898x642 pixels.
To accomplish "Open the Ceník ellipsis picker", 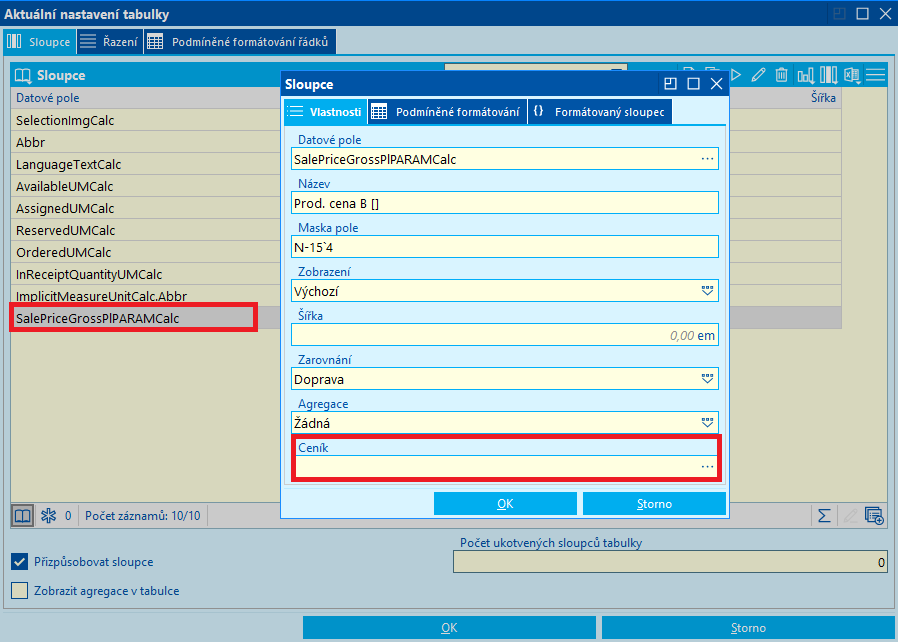I will (x=707, y=467).
